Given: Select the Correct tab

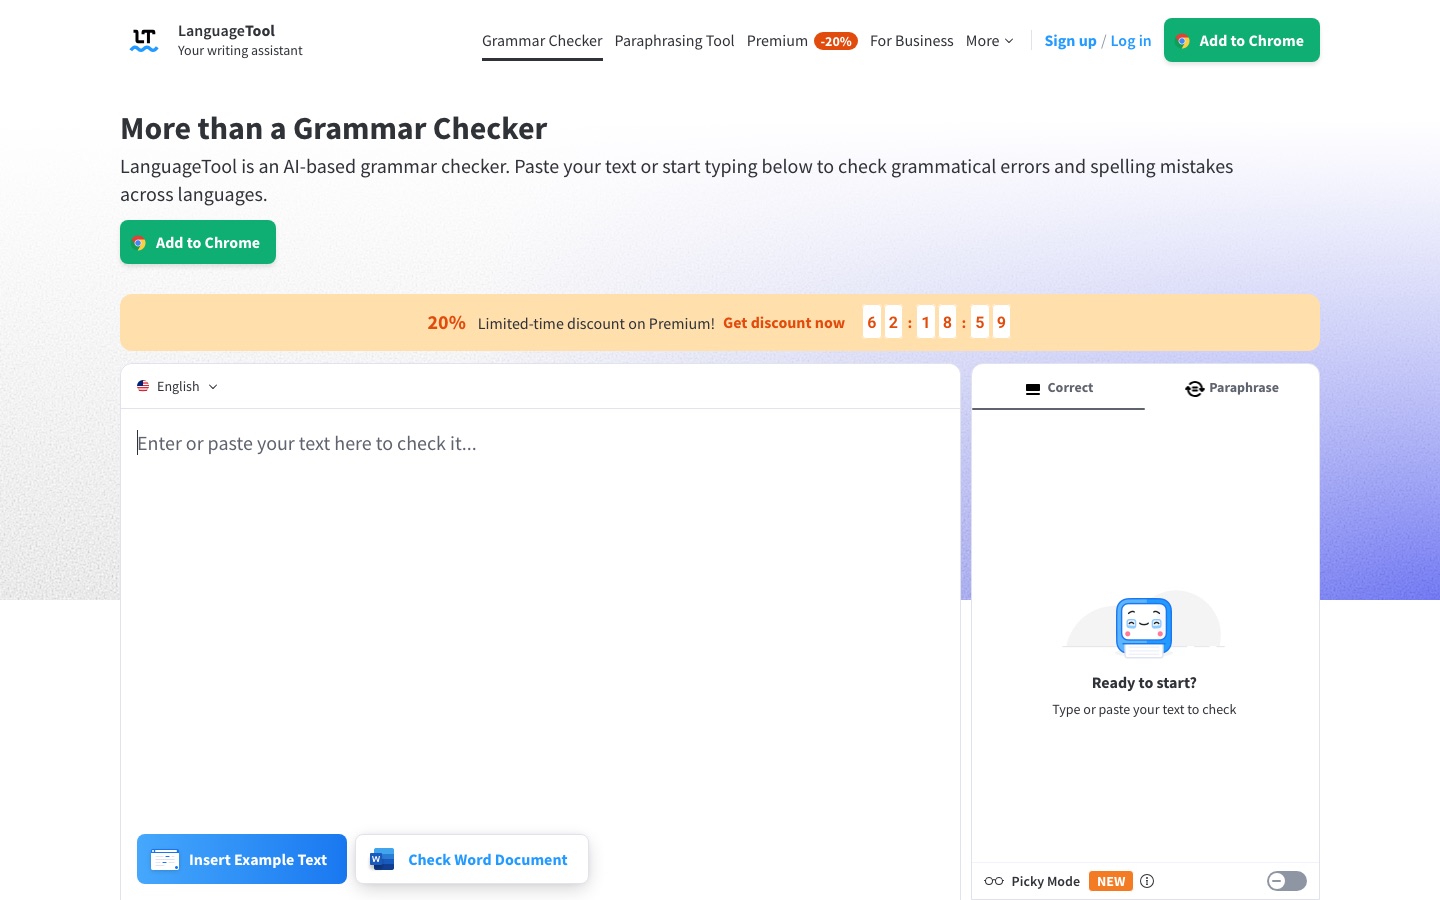Looking at the screenshot, I should tap(1058, 388).
